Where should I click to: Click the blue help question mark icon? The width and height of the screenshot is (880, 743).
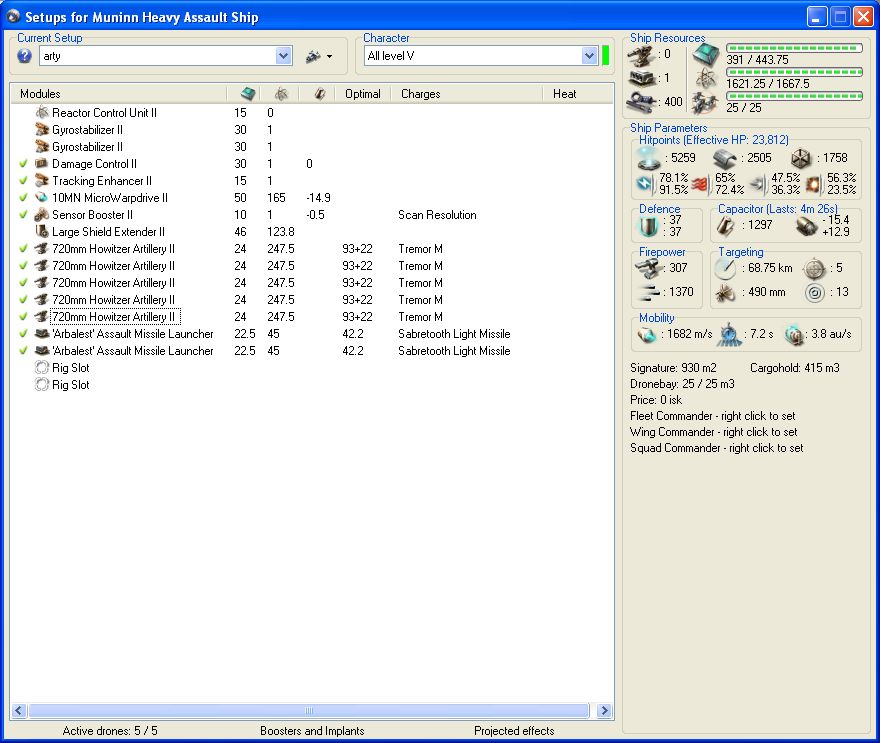pos(24,56)
